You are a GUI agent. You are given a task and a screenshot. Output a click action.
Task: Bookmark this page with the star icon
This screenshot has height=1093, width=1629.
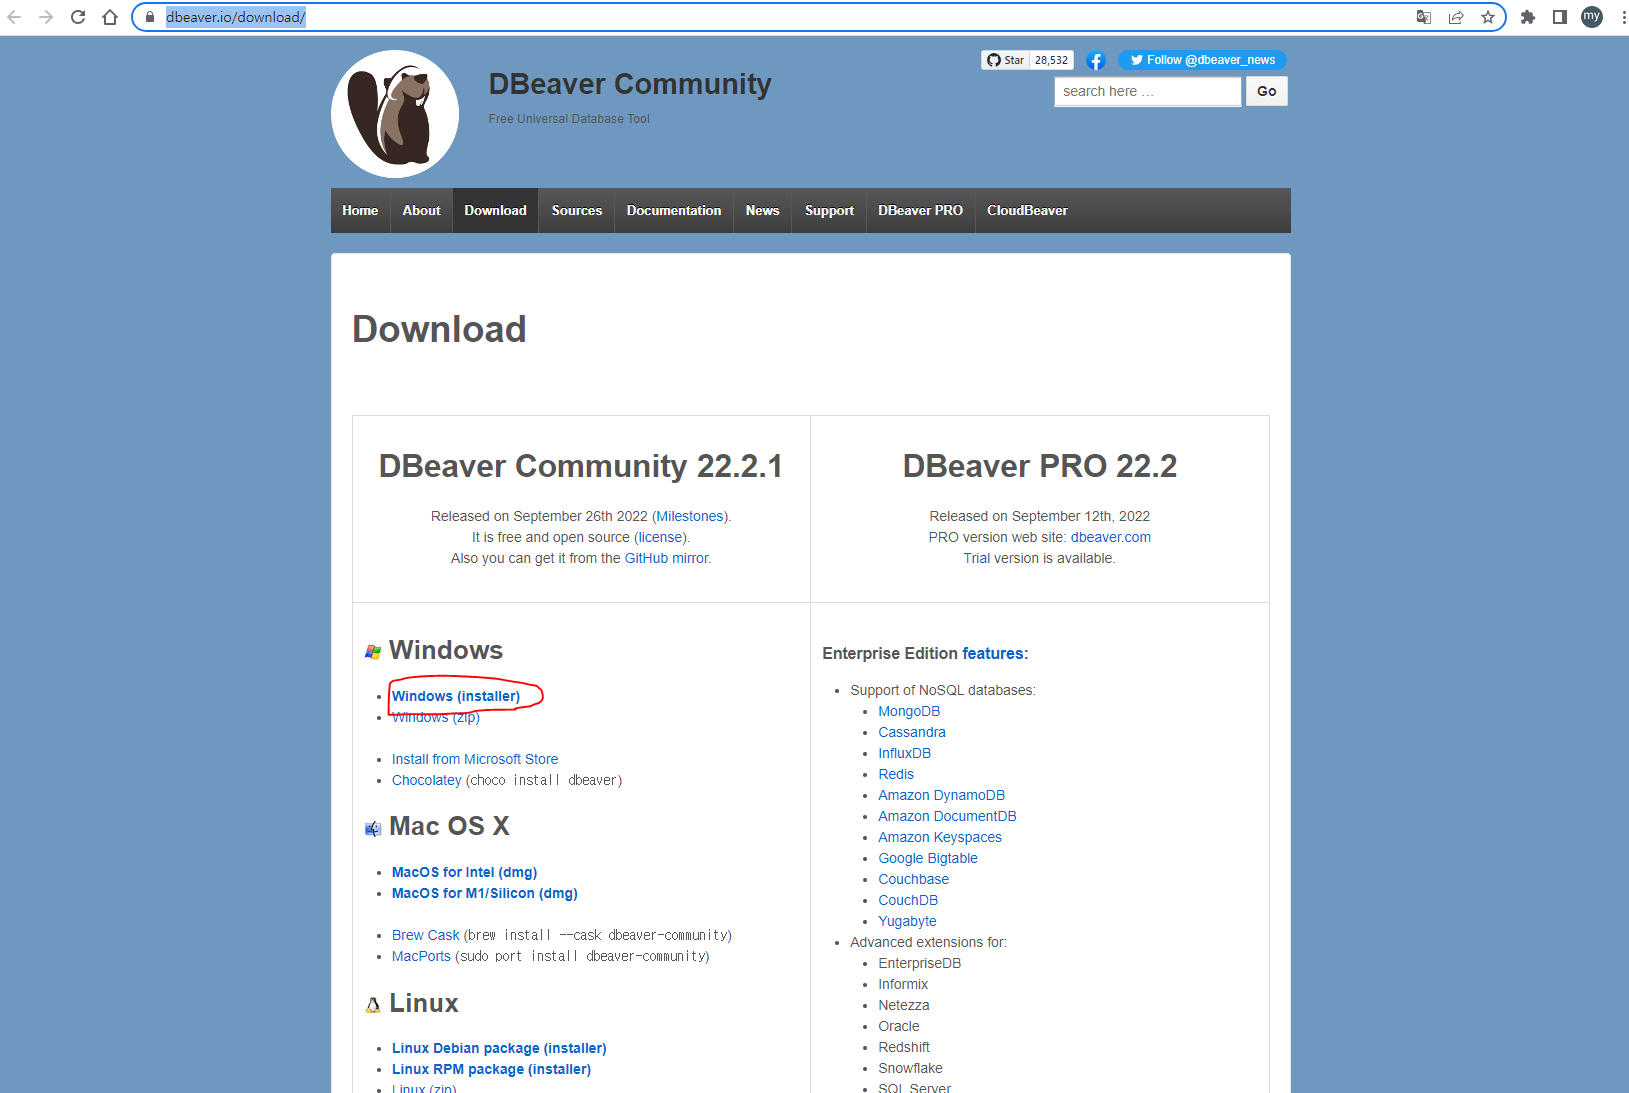[x=1488, y=17]
